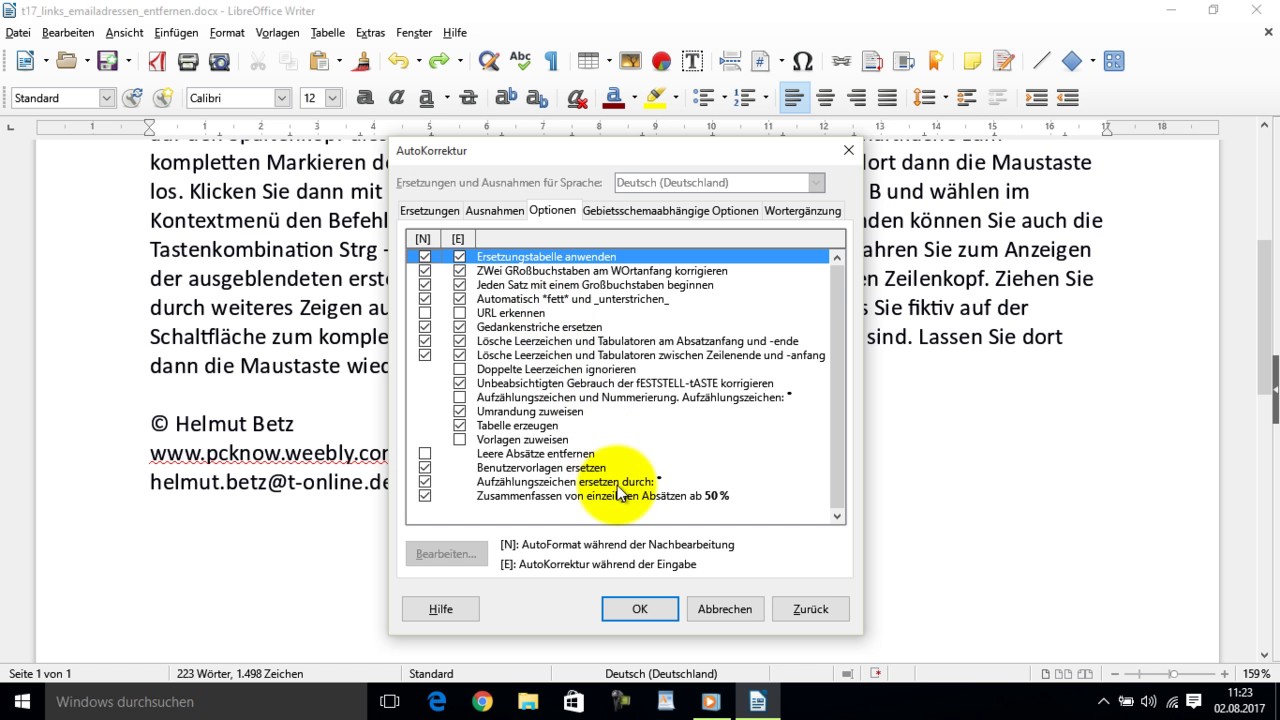Open the Extras menu
Viewport: 1280px width, 720px height.
coord(370,33)
